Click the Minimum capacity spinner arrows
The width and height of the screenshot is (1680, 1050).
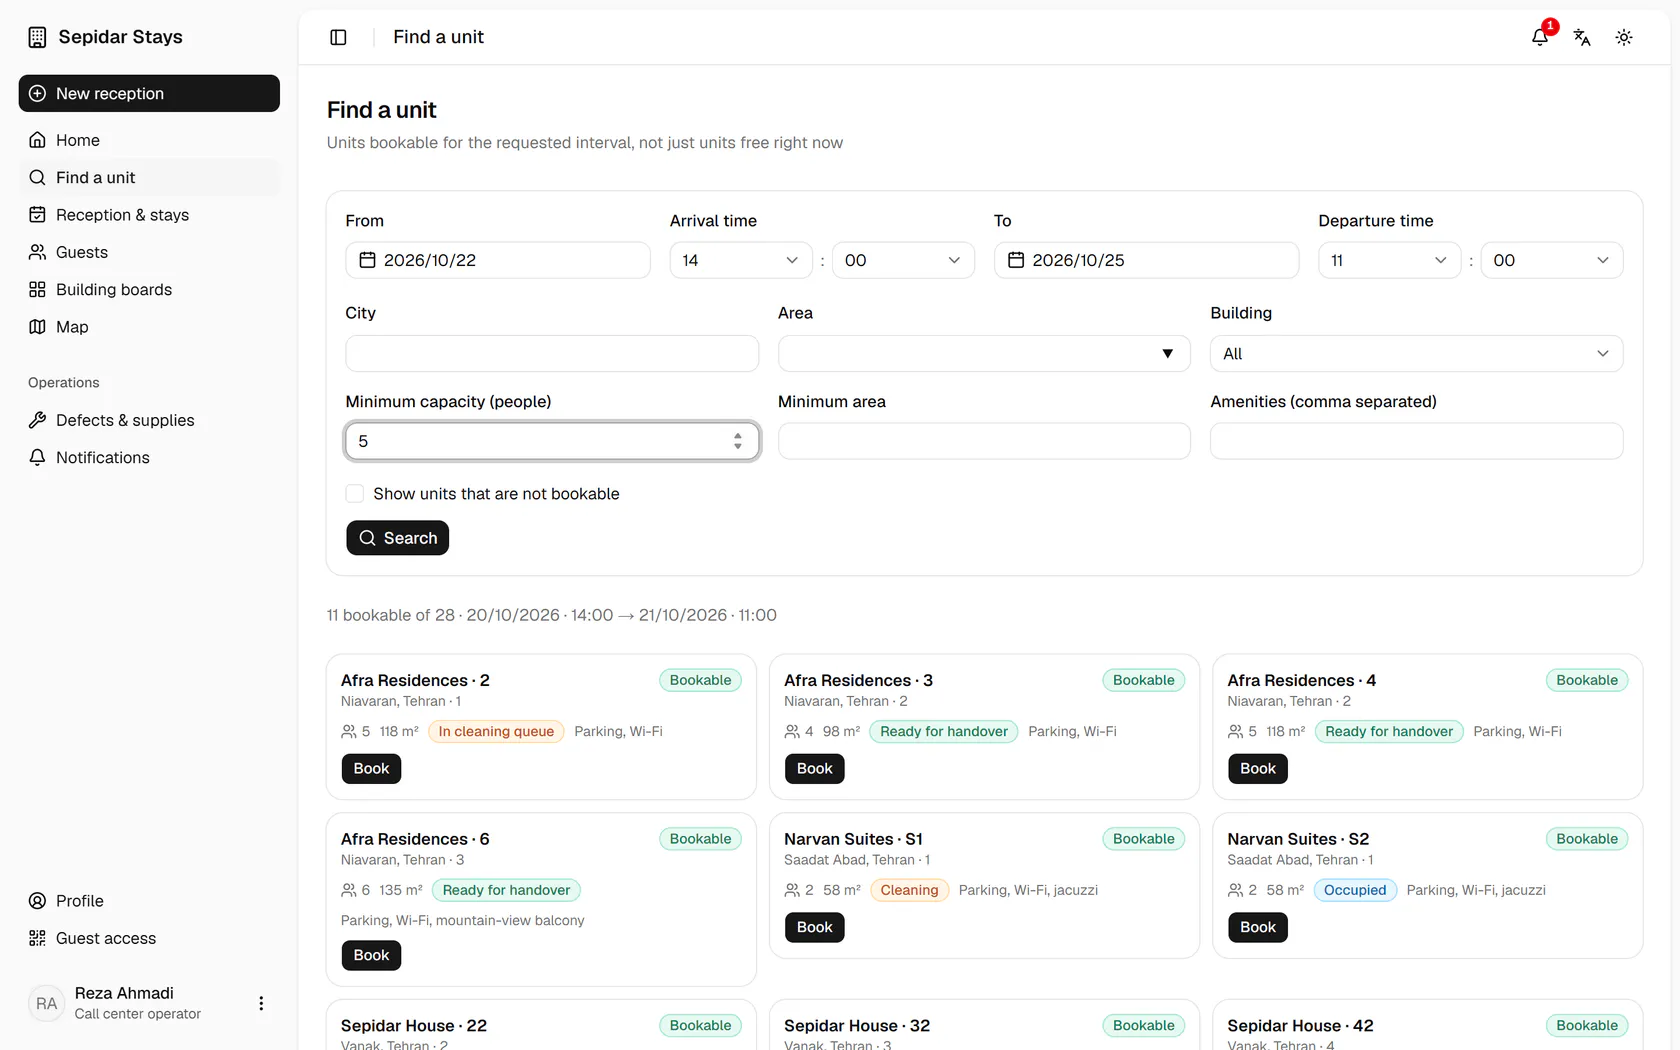(738, 441)
